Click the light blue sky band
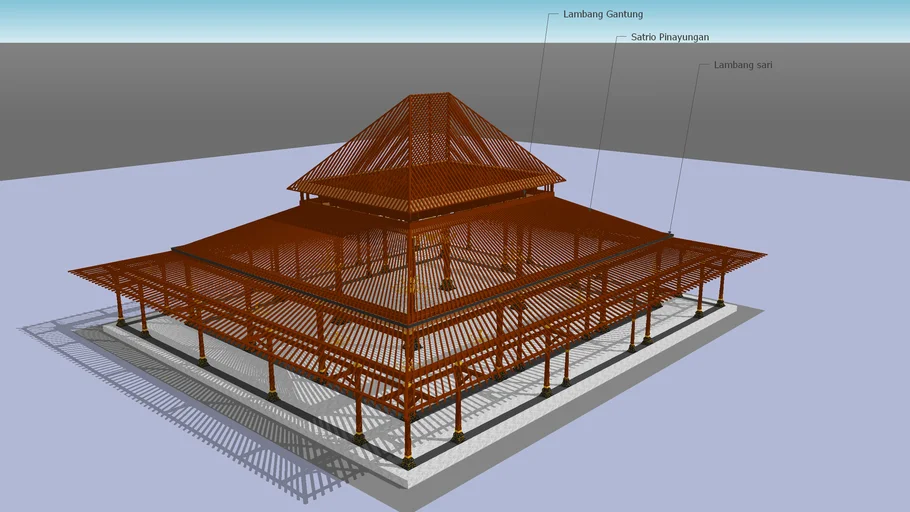The height and width of the screenshot is (512, 910). click(x=300, y=20)
